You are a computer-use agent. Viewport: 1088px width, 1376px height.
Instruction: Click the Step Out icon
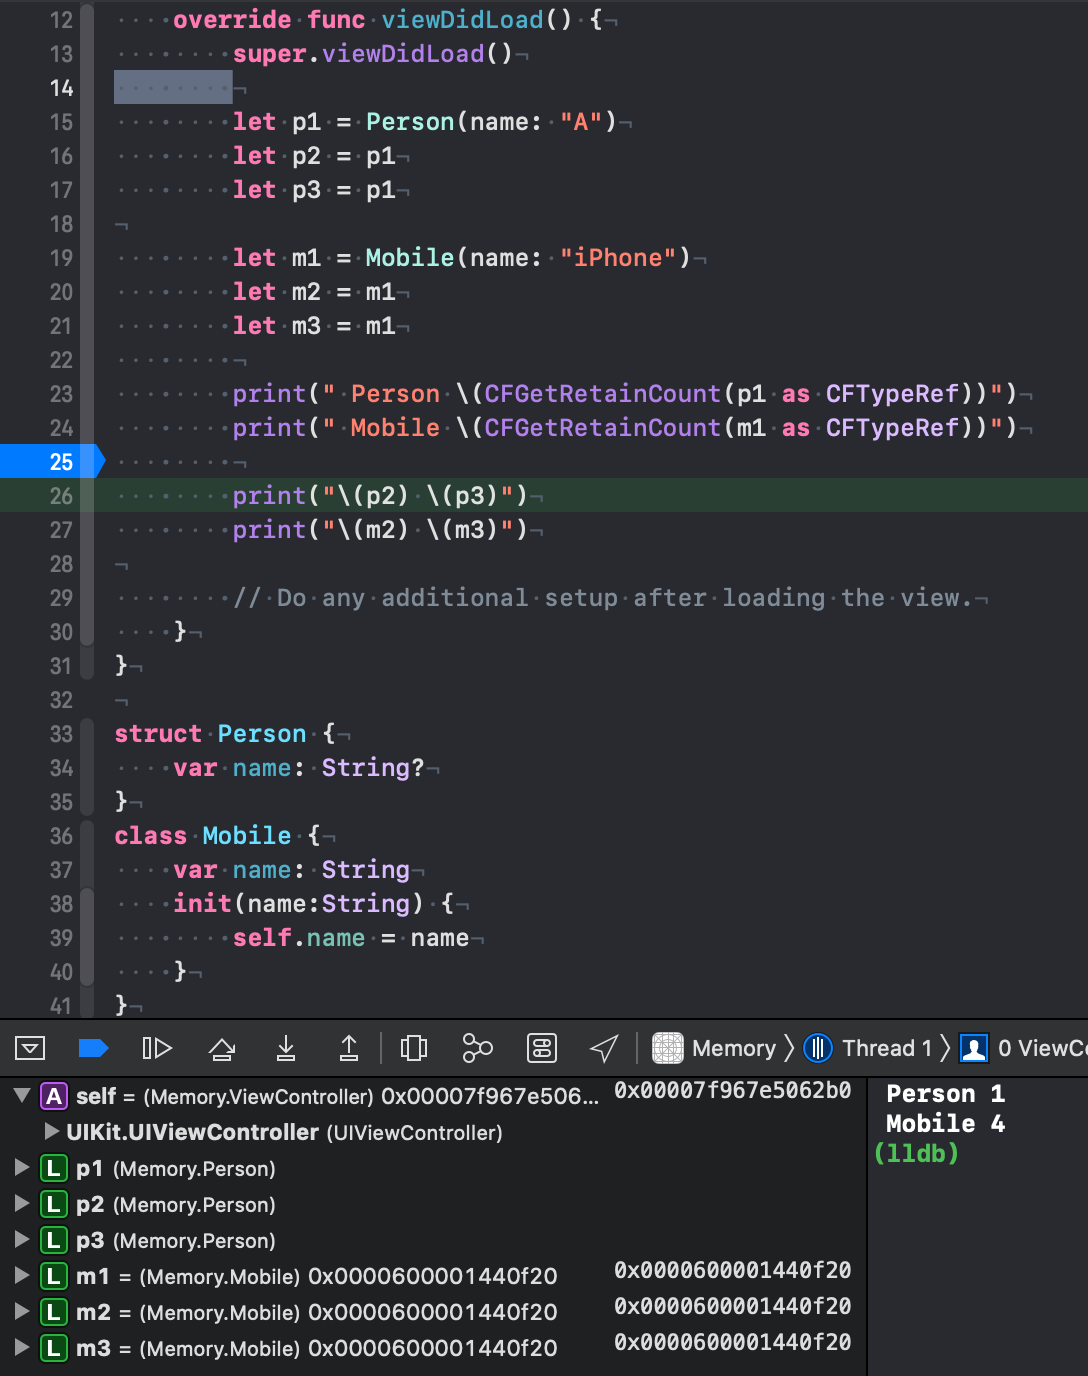[x=350, y=1049]
